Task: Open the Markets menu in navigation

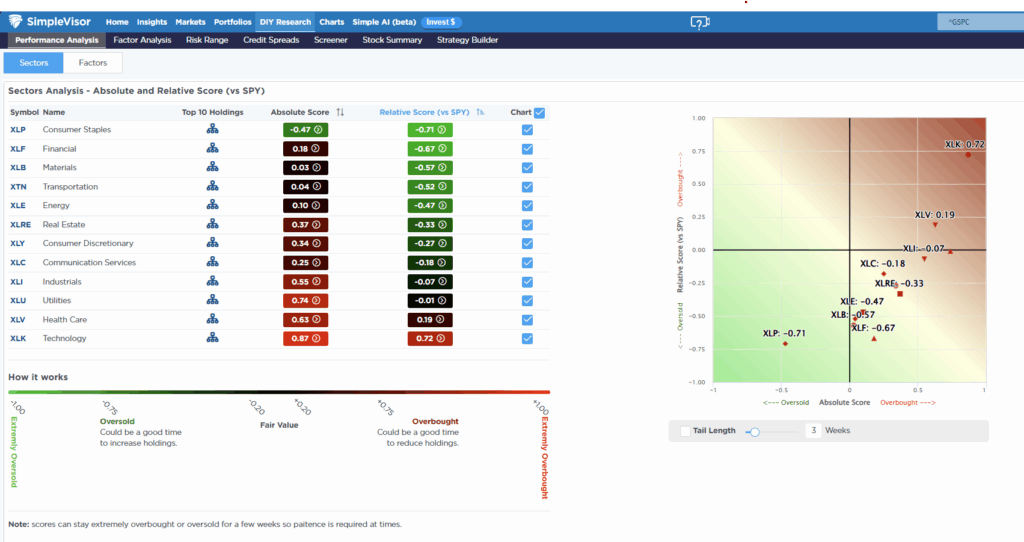Action: [x=190, y=21]
